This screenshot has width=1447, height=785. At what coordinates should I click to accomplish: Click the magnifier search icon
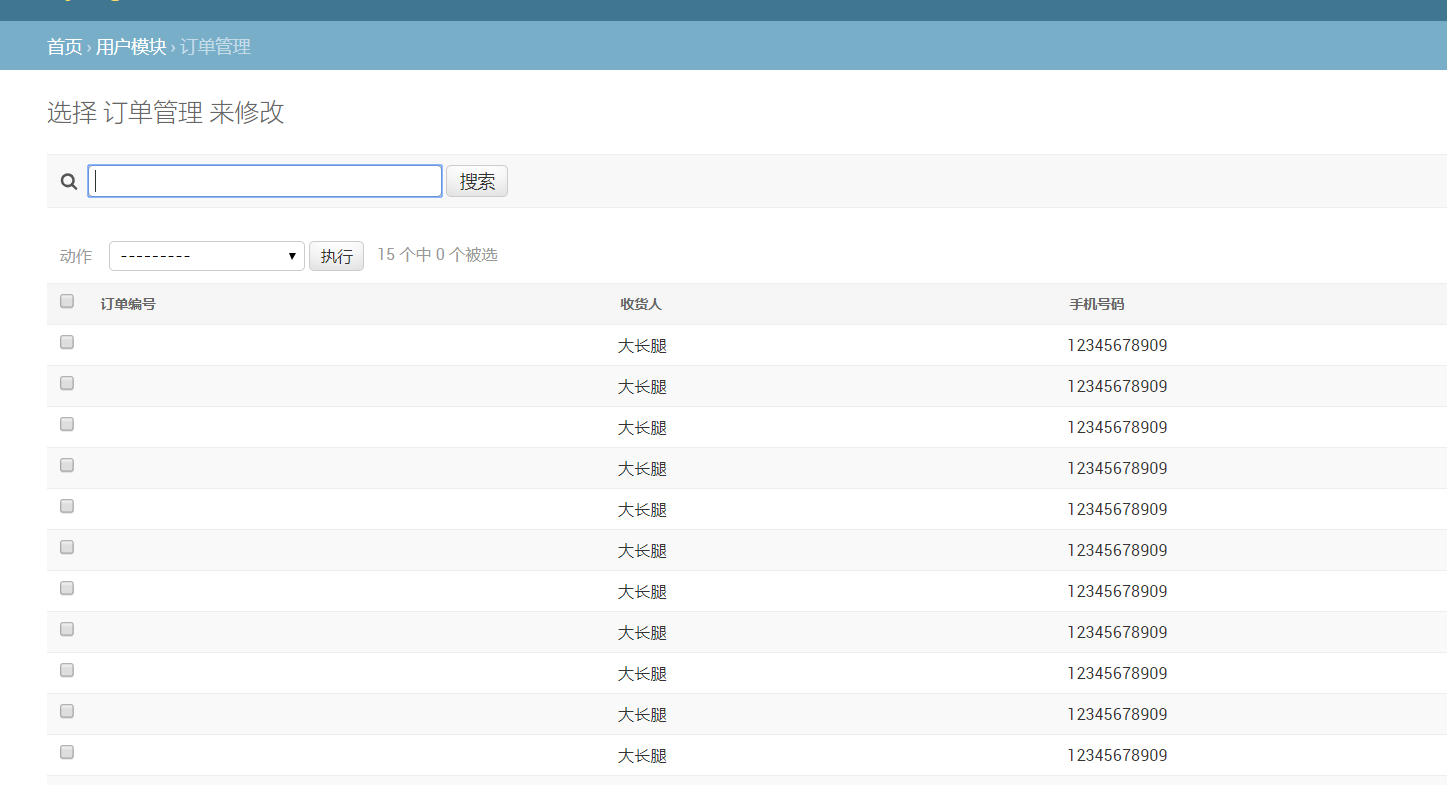(69, 181)
